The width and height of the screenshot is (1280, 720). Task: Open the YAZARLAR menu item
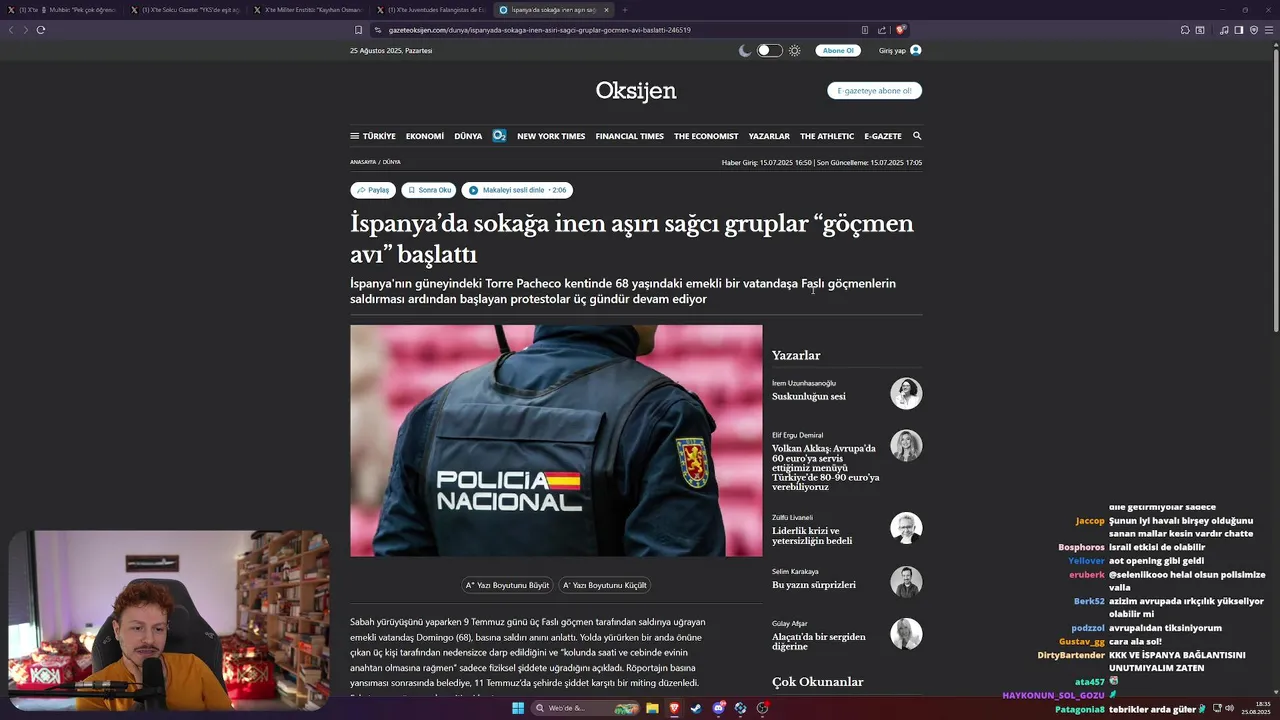point(769,136)
